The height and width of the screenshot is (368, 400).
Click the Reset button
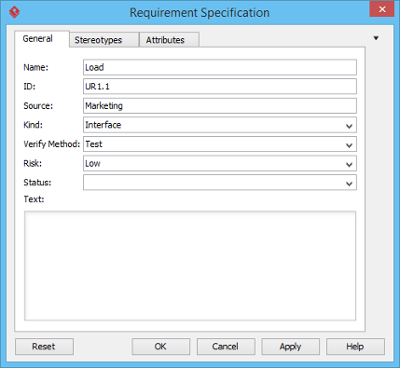click(x=44, y=347)
